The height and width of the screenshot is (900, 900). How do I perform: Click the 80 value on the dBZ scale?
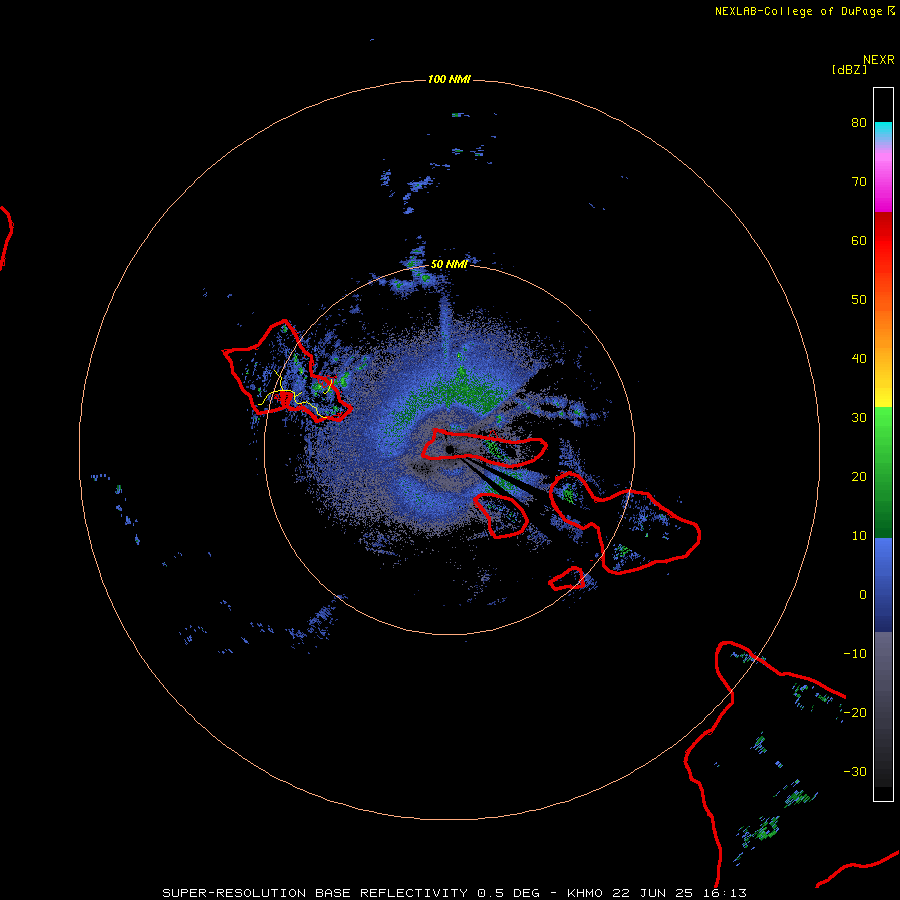859,122
